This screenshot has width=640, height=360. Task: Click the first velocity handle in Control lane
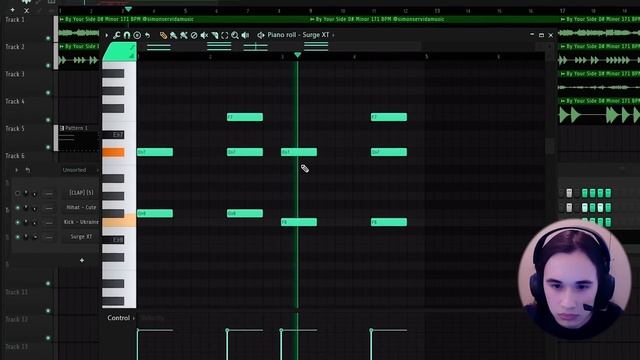click(x=138, y=330)
